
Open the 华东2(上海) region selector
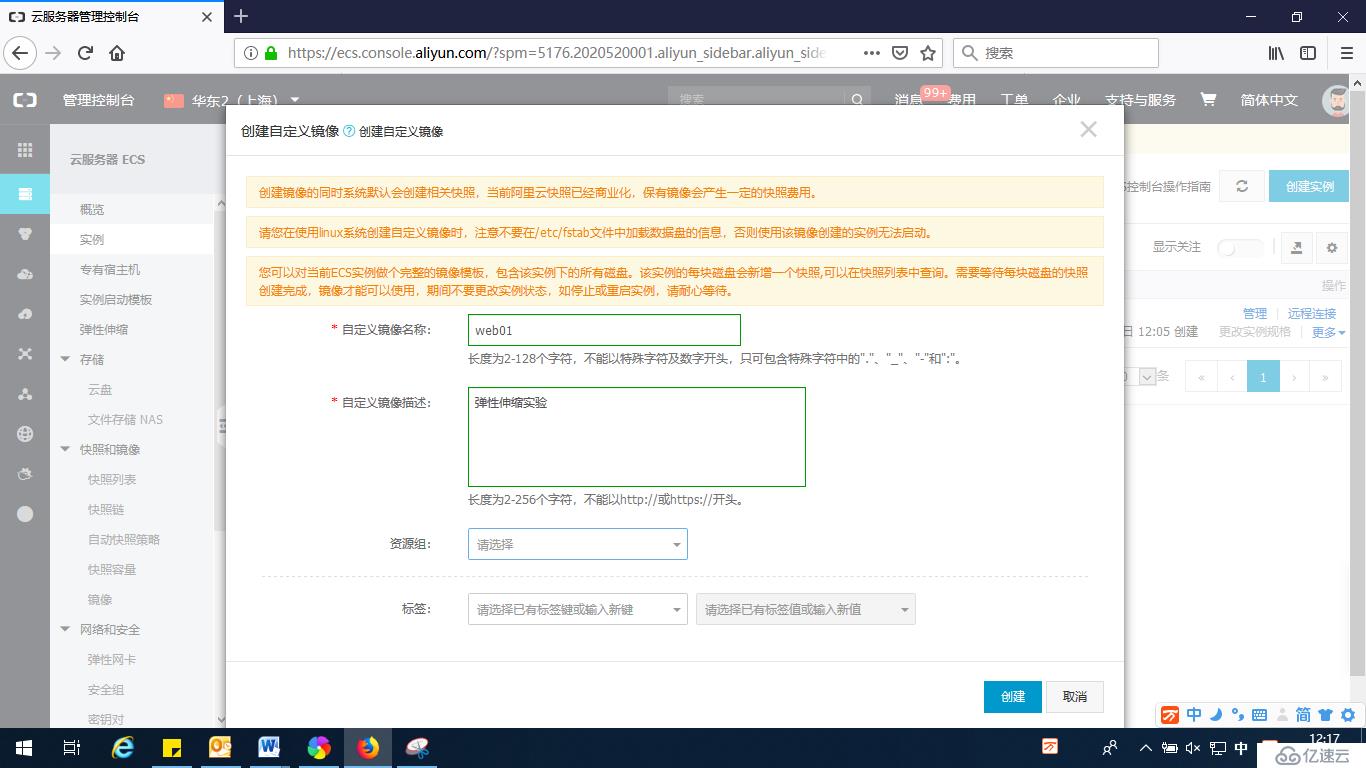point(233,100)
